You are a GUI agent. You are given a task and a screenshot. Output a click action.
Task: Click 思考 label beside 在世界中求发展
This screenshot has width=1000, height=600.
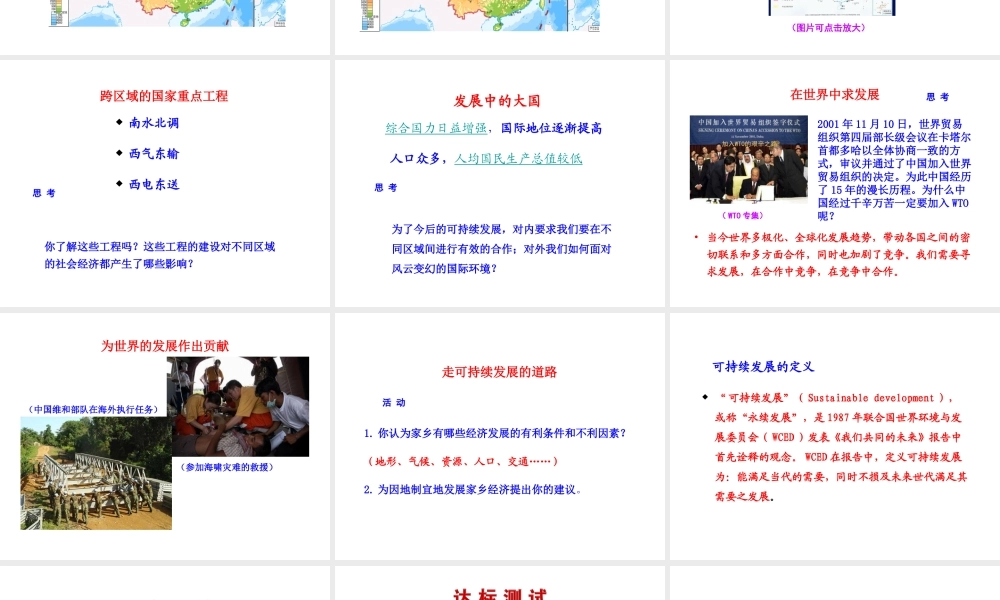pos(938,97)
